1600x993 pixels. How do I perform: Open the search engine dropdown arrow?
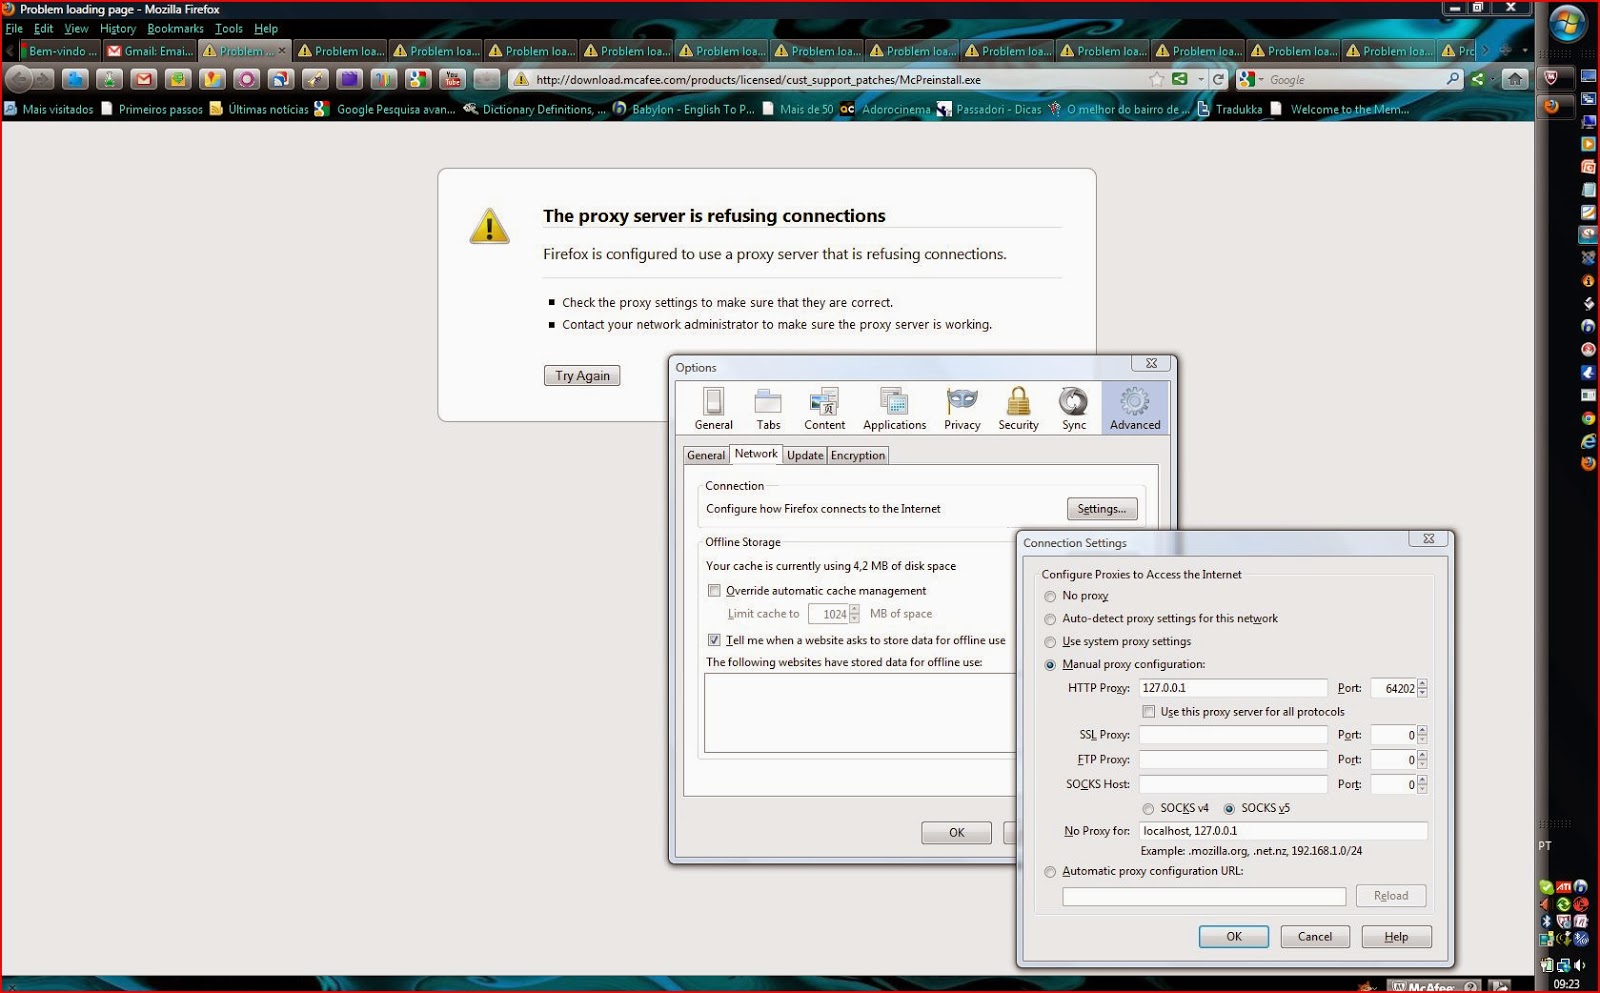tap(1261, 79)
